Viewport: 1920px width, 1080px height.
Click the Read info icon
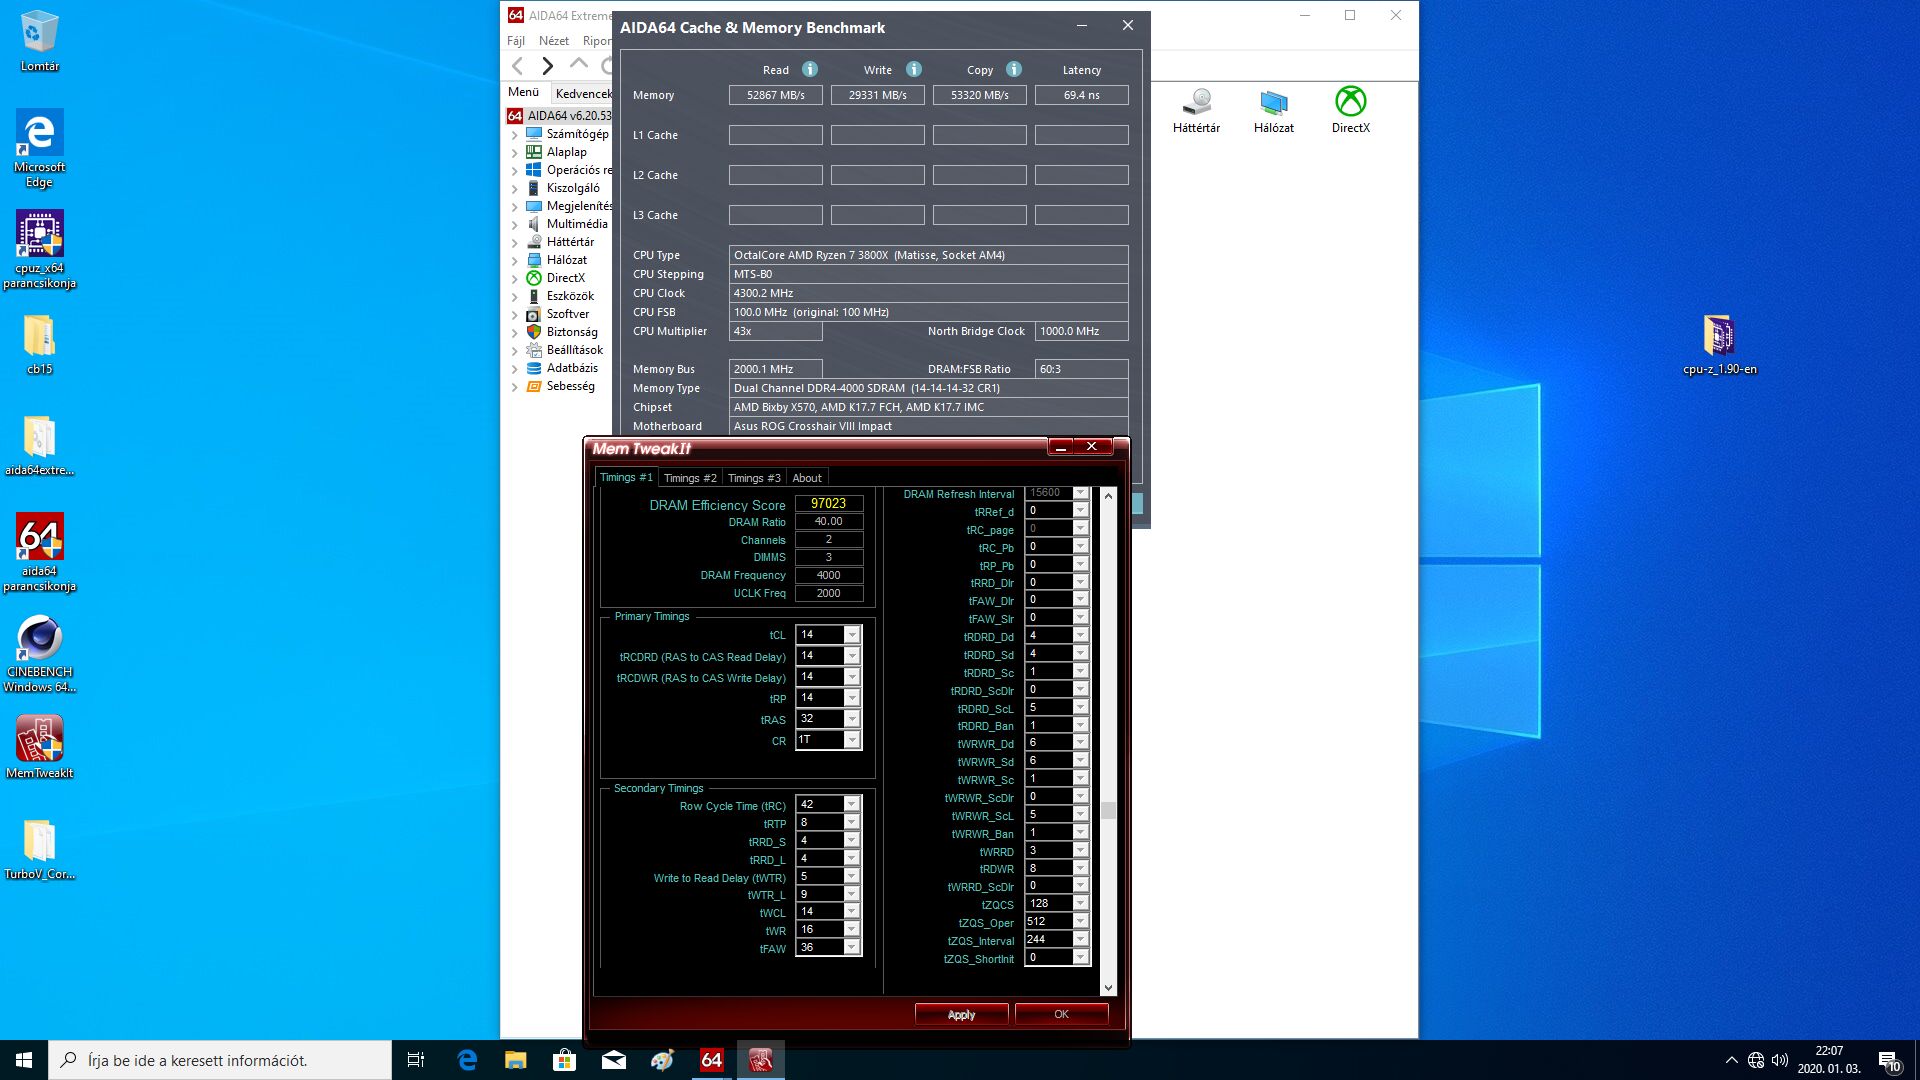(x=810, y=69)
